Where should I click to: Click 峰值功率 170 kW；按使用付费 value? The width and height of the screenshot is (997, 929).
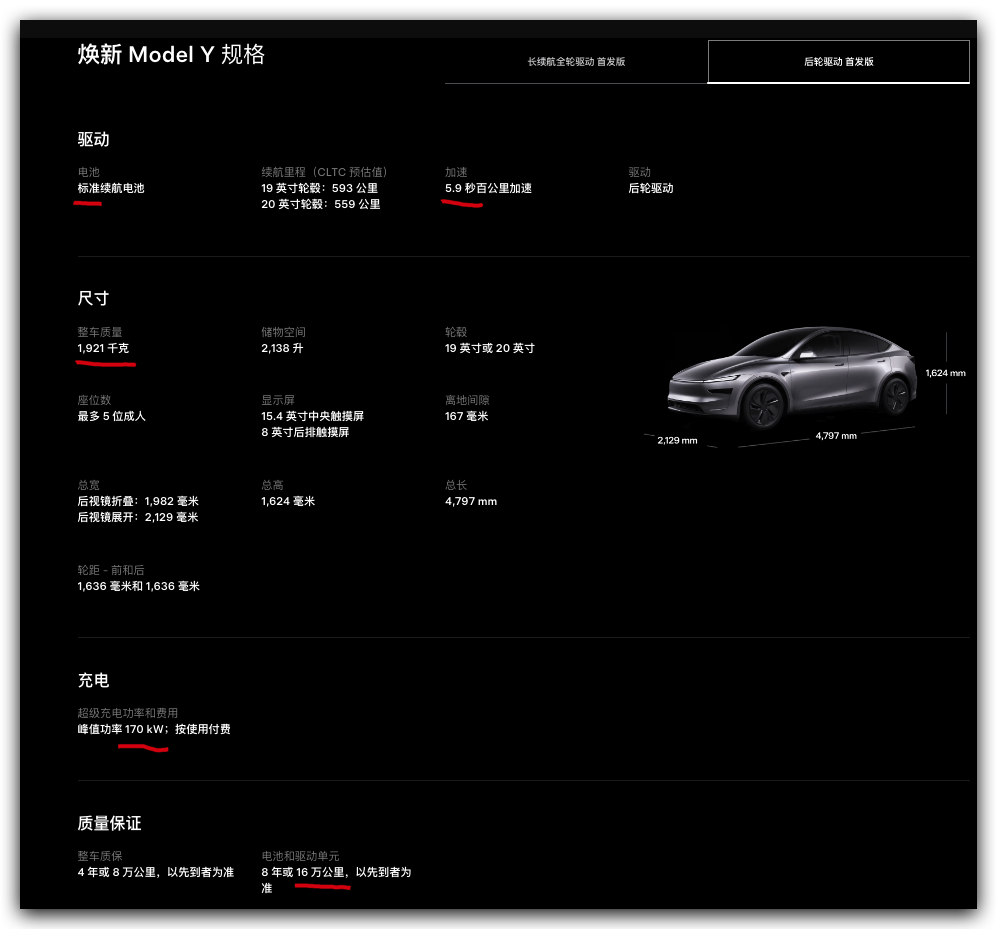click(x=154, y=729)
